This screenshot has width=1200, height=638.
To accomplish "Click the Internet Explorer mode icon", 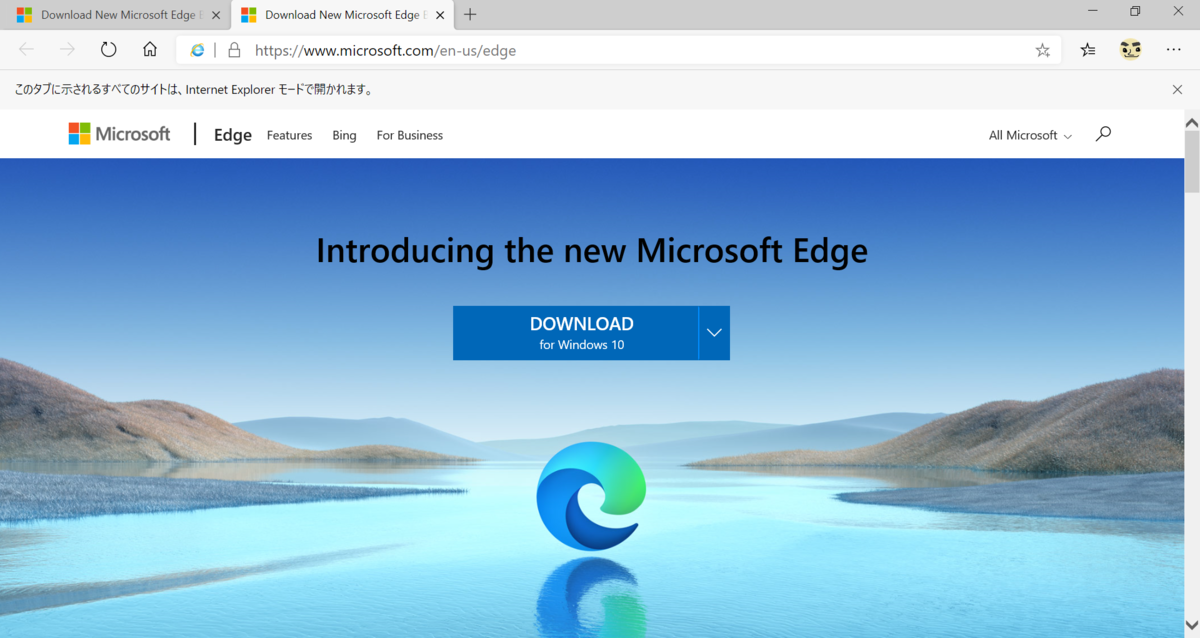I will pos(197,50).
